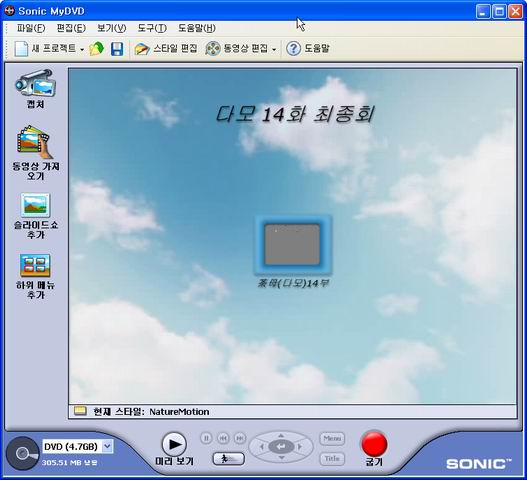Open the 파일(F) menu

click(x=31, y=28)
